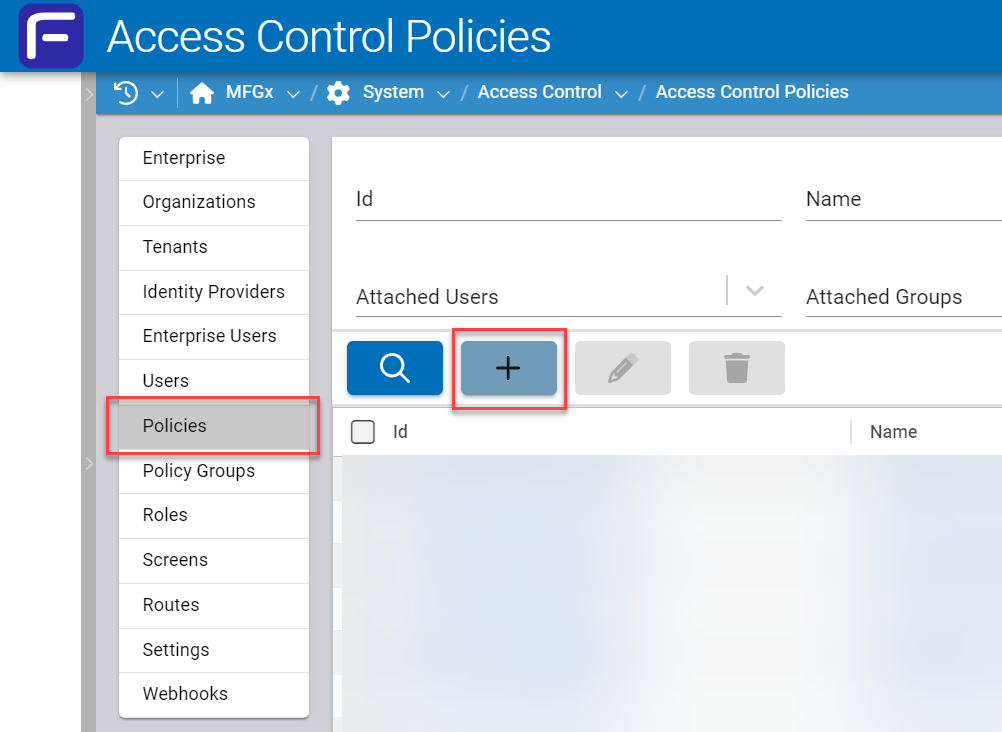Expand the history dropdown chevron

[x=157, y=94]
